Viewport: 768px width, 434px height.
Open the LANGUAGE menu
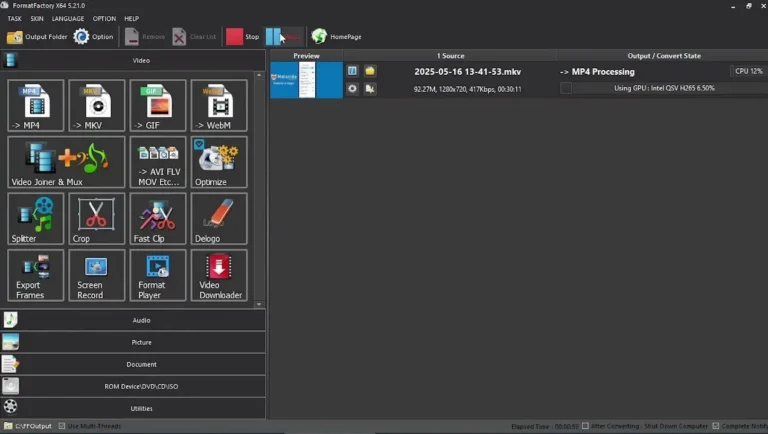[68, 19]
